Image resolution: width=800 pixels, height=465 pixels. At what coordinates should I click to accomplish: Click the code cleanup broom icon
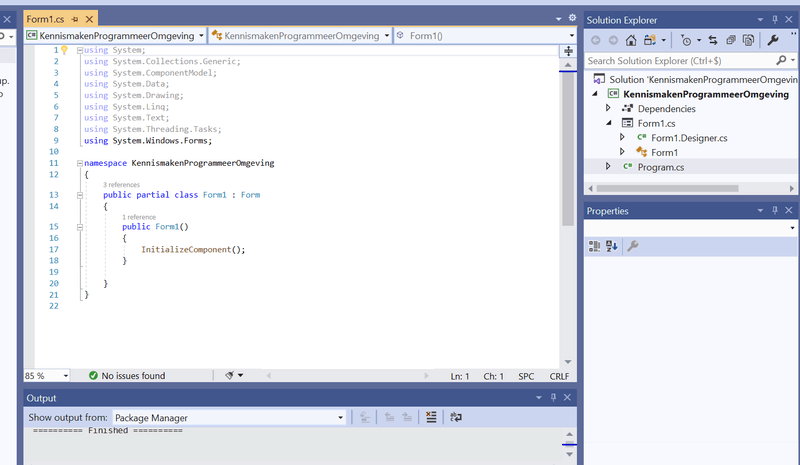pos(230,375)
